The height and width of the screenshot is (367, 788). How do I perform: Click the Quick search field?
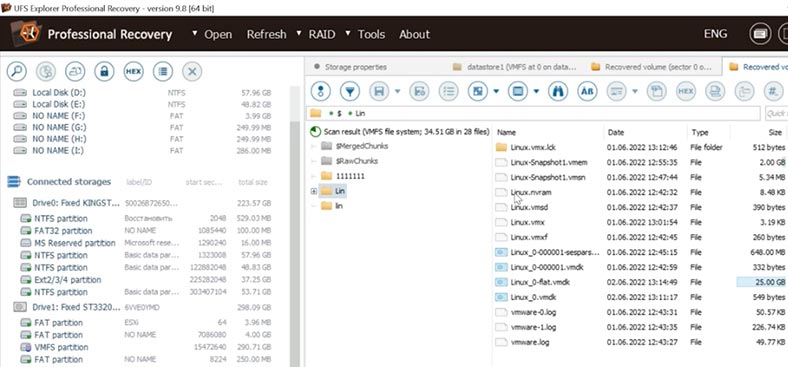click(776, 114)
